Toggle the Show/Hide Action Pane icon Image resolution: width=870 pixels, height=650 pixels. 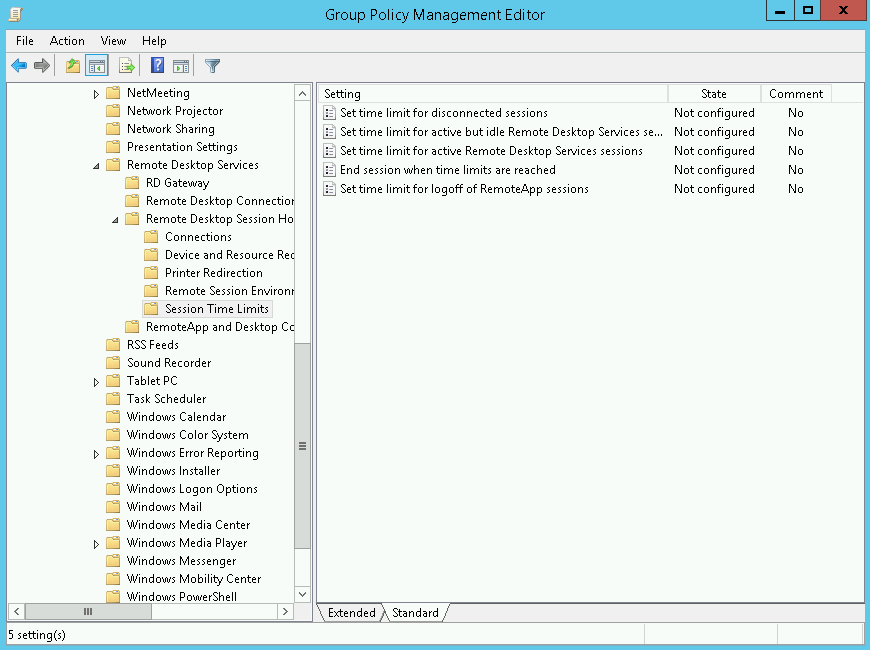tap(181, 65)
